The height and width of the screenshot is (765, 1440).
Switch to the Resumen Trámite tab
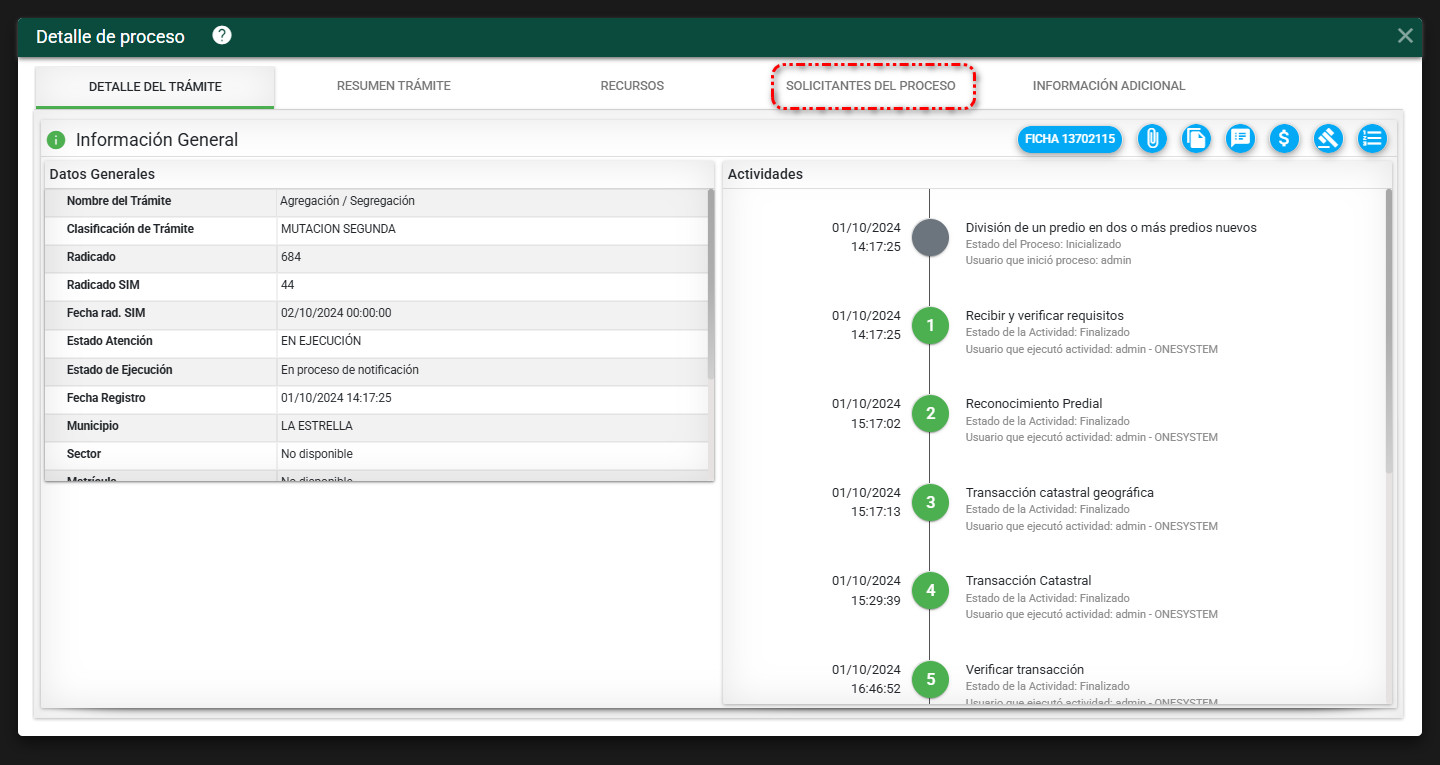(x=394, y=86)
